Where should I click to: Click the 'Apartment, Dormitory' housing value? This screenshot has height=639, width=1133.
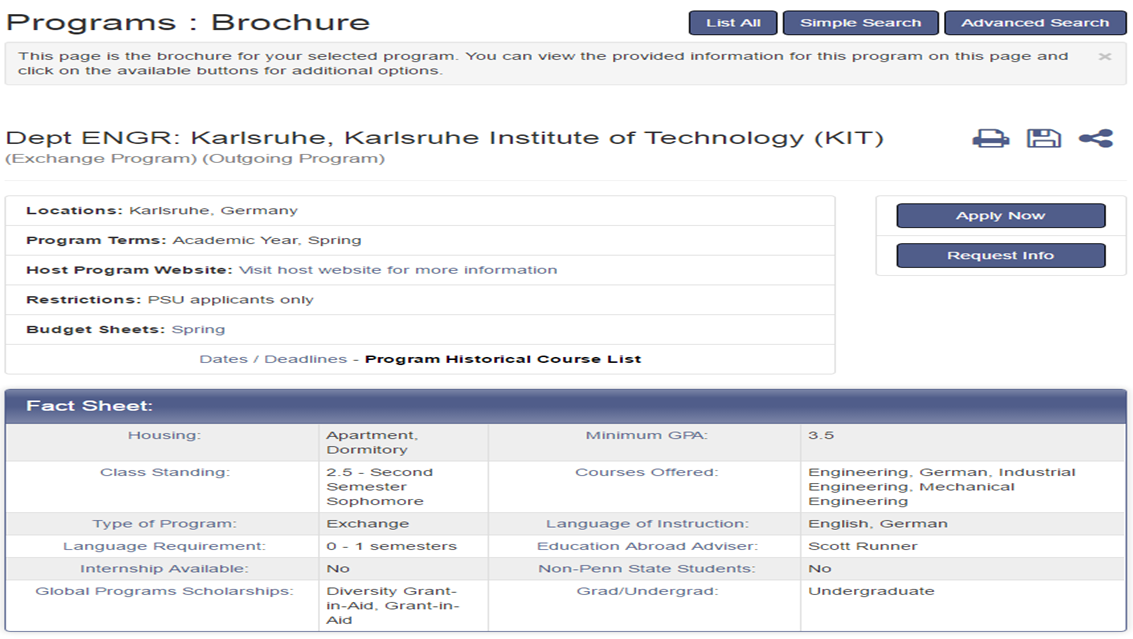(x=372, y=442)
